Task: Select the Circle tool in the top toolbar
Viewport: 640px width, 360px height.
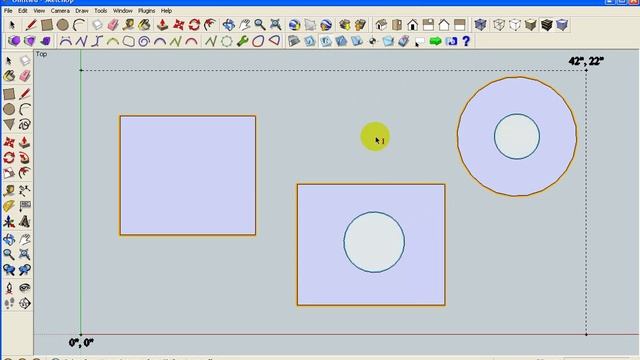Action: 62,25
